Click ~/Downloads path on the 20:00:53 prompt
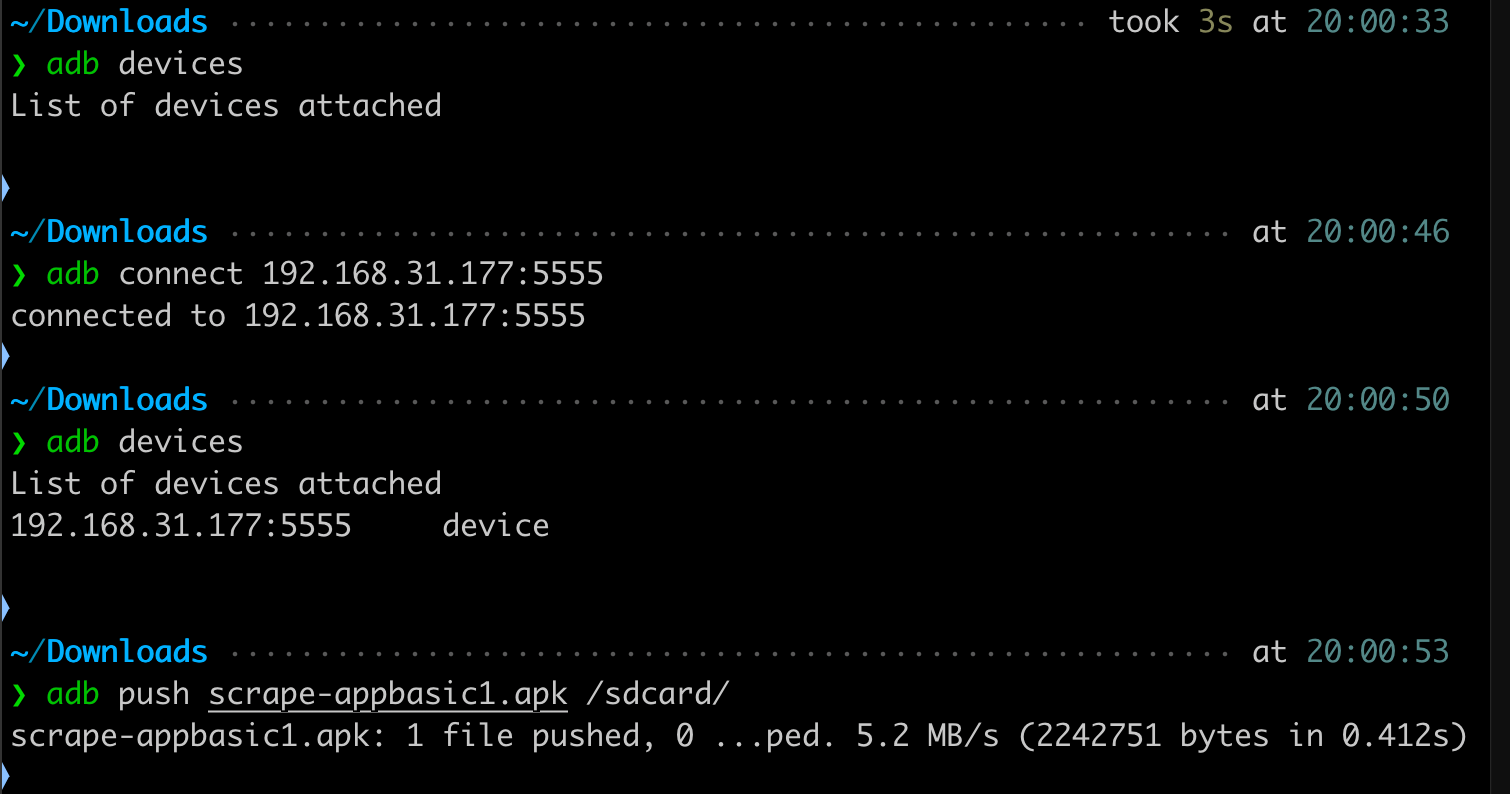The image size is (1510, 794). (109, 652)
